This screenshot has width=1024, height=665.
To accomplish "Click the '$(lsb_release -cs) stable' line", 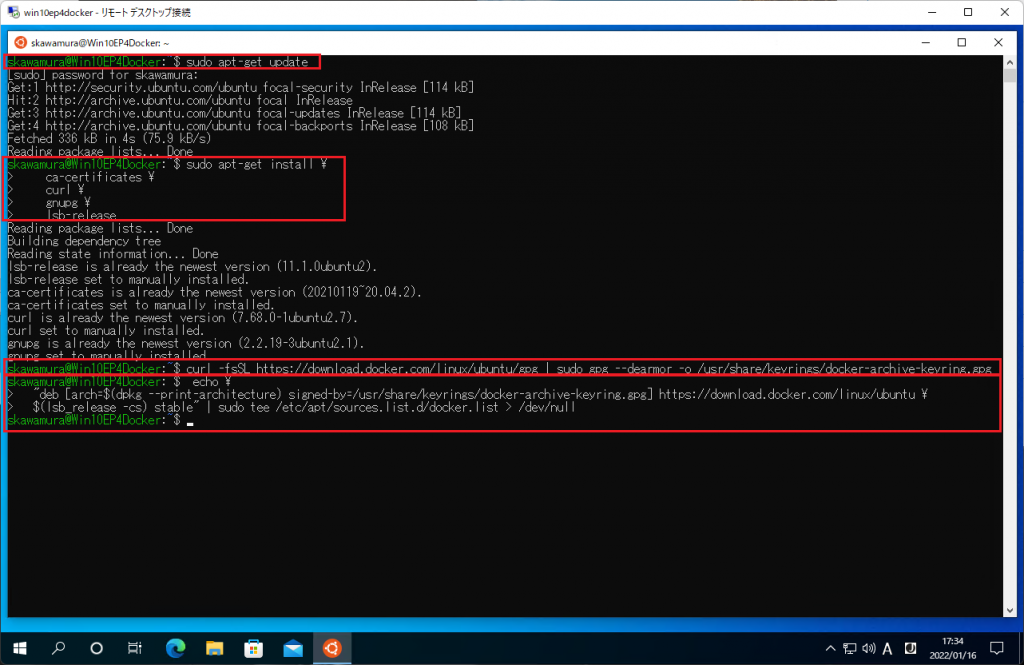I will click(x=304, y=408).
